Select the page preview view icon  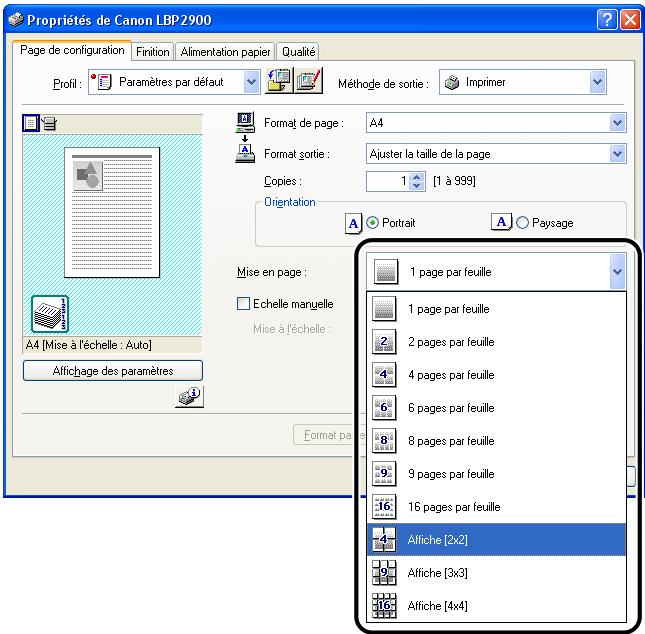(31, 123)
